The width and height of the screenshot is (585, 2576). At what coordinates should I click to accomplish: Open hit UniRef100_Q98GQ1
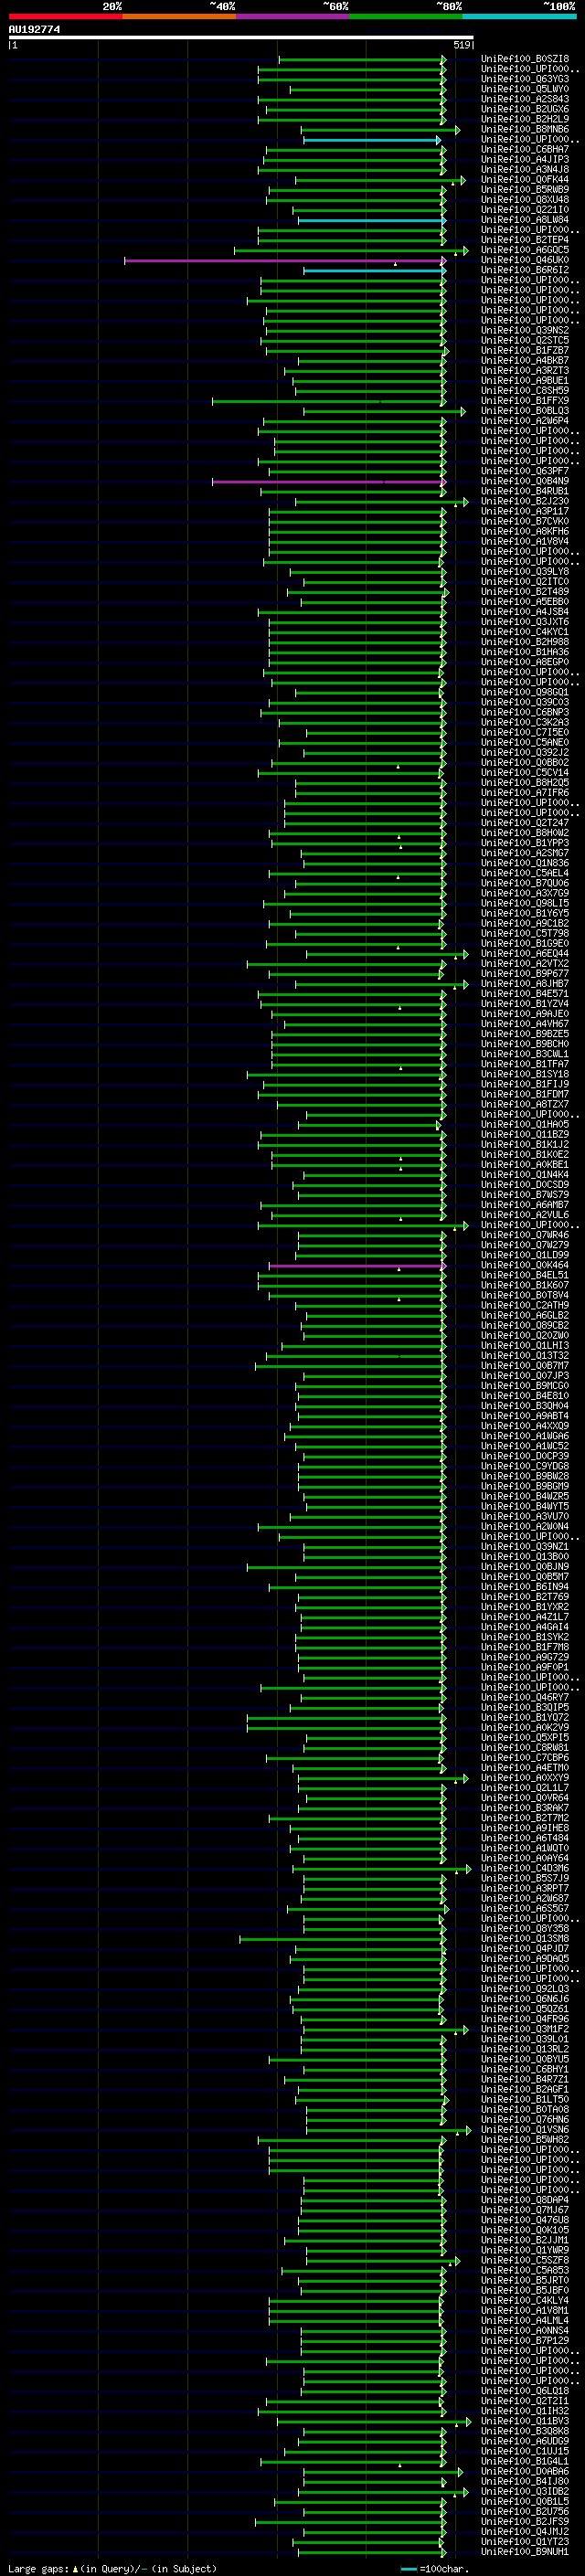point(525,692)
